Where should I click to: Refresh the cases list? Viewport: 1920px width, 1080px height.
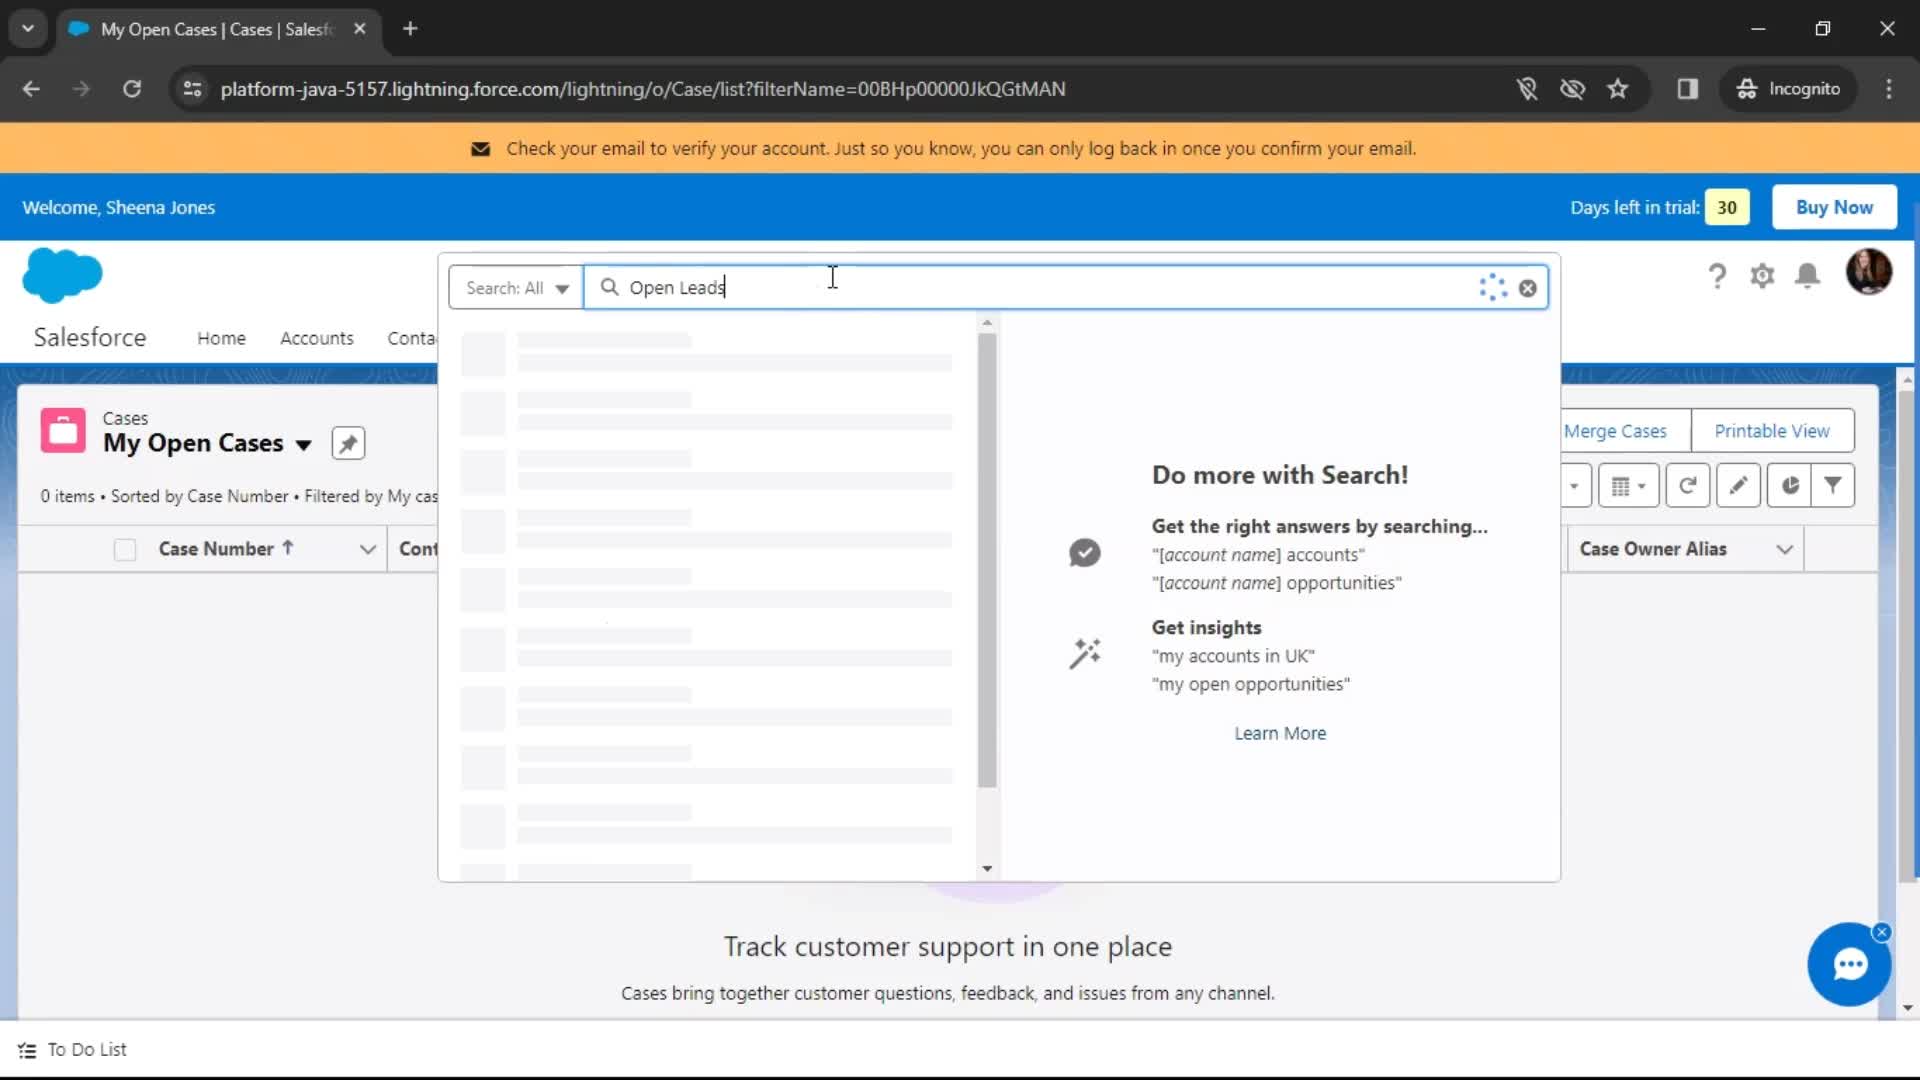[1688, 486]
